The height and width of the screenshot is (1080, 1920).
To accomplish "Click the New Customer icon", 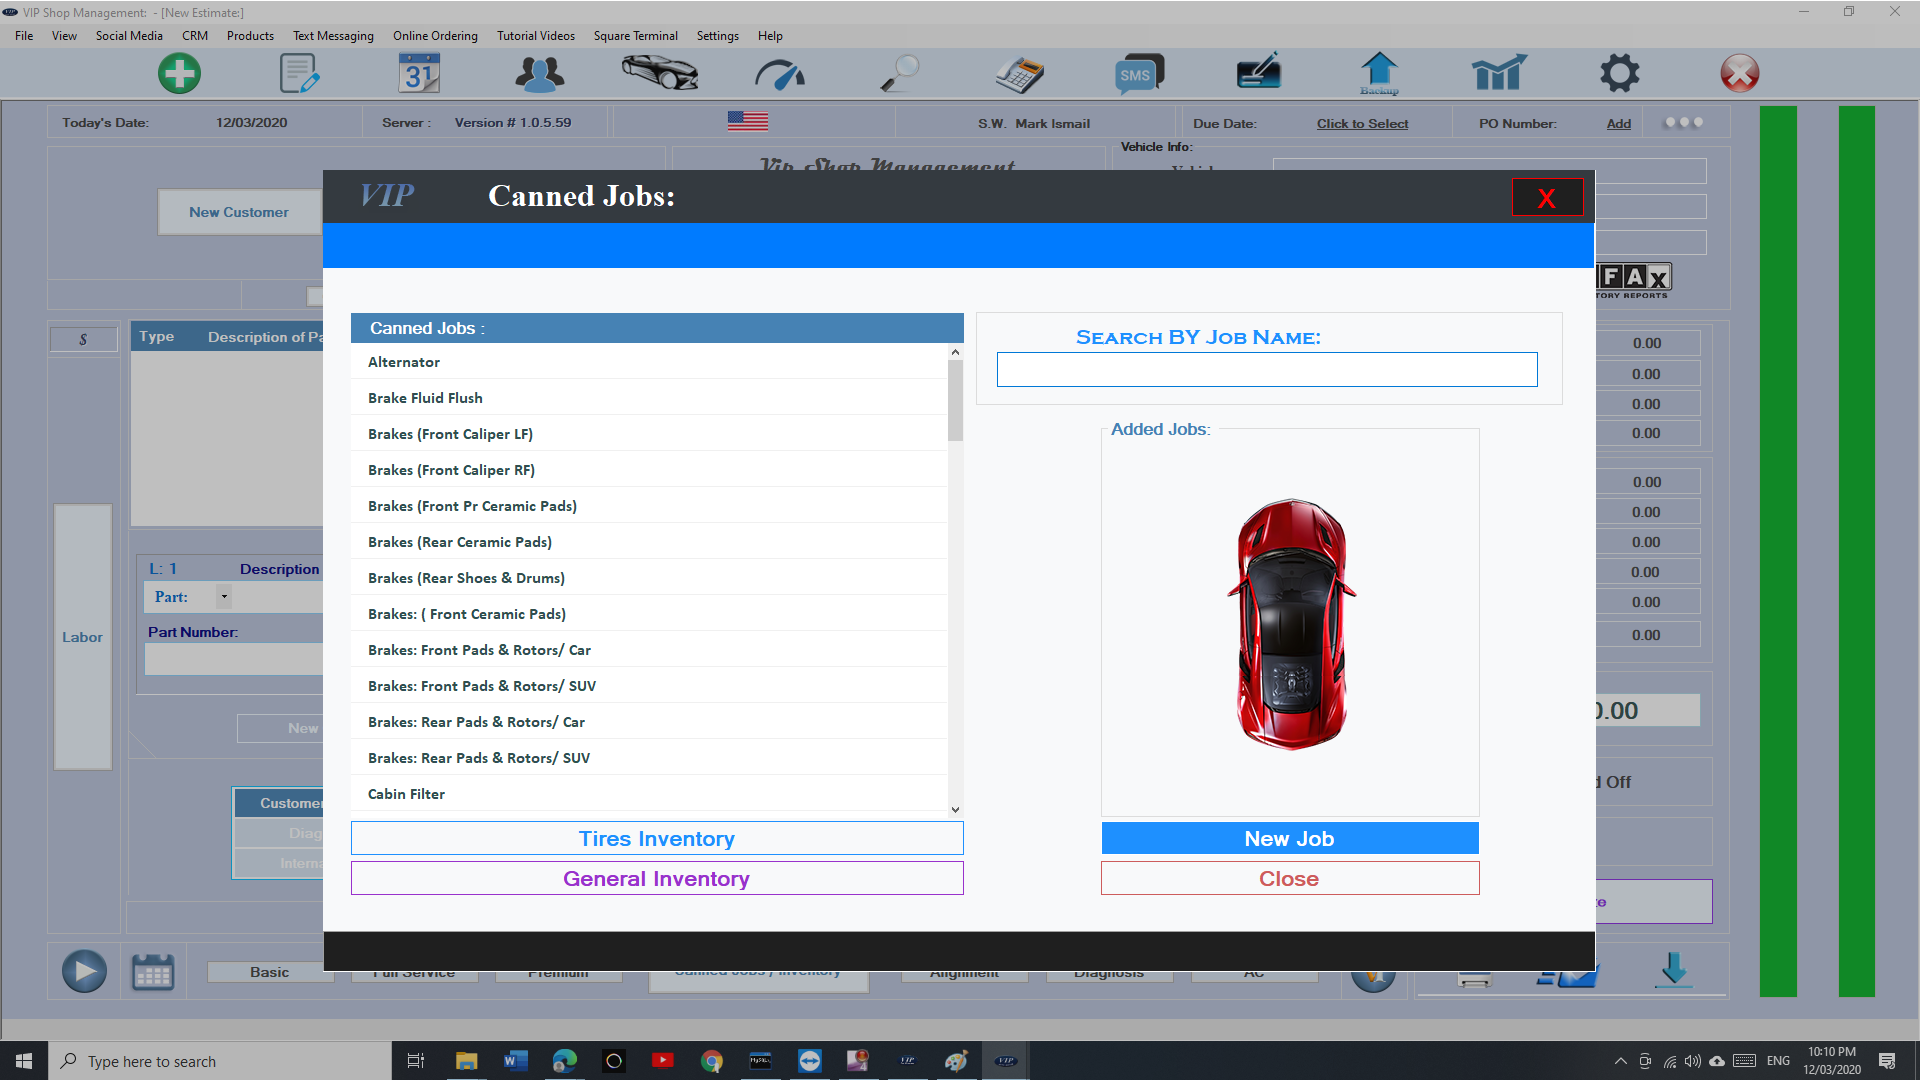I will click(x=237, y=212).
